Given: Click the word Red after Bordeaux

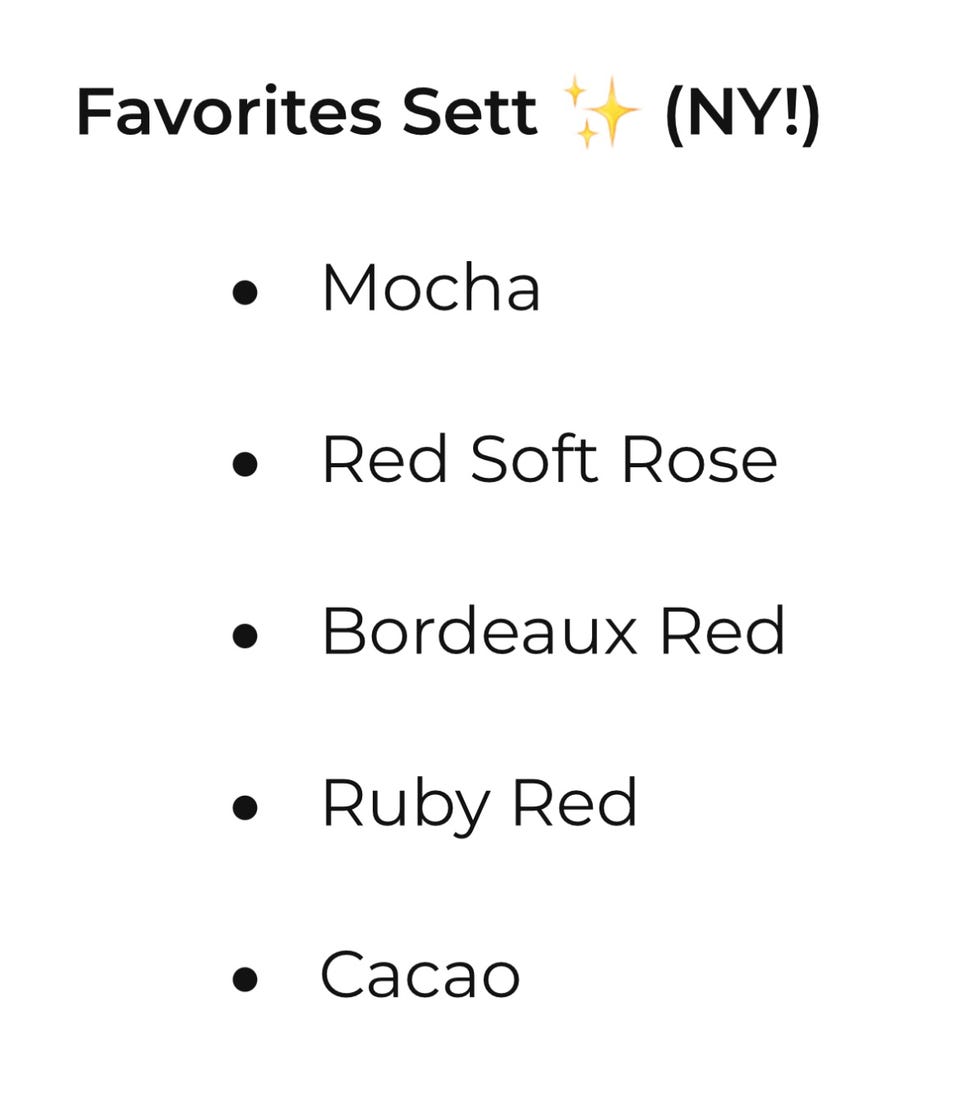Looking at the screenshot, I should click(x=723, y=632).
